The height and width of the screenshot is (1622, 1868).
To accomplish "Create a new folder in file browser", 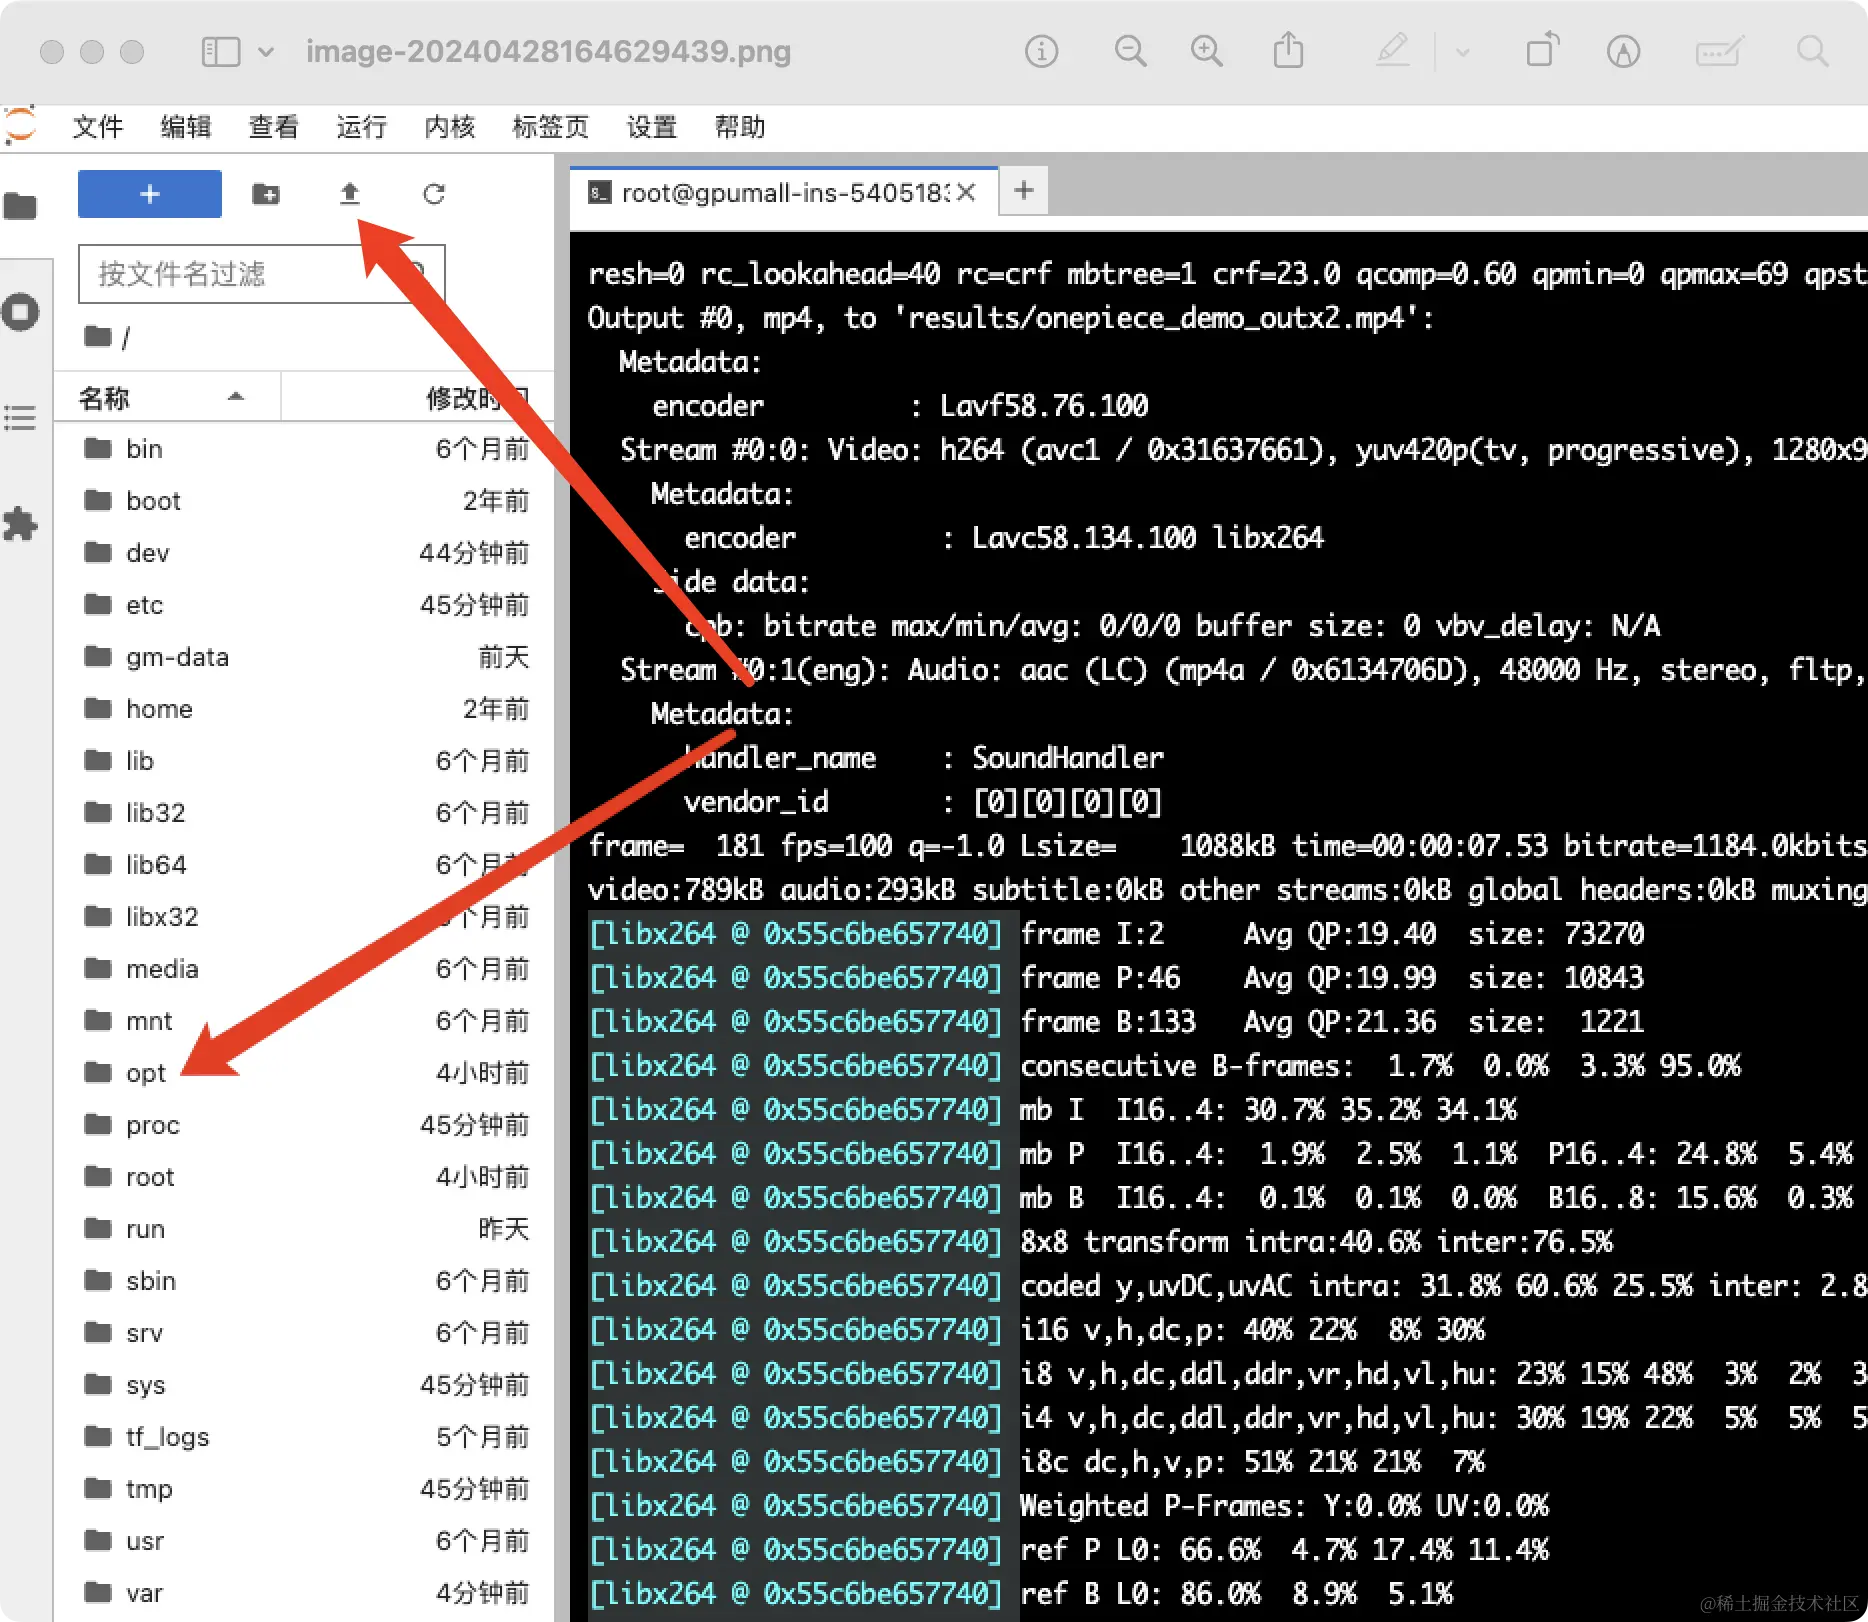I will pos(266,194).
